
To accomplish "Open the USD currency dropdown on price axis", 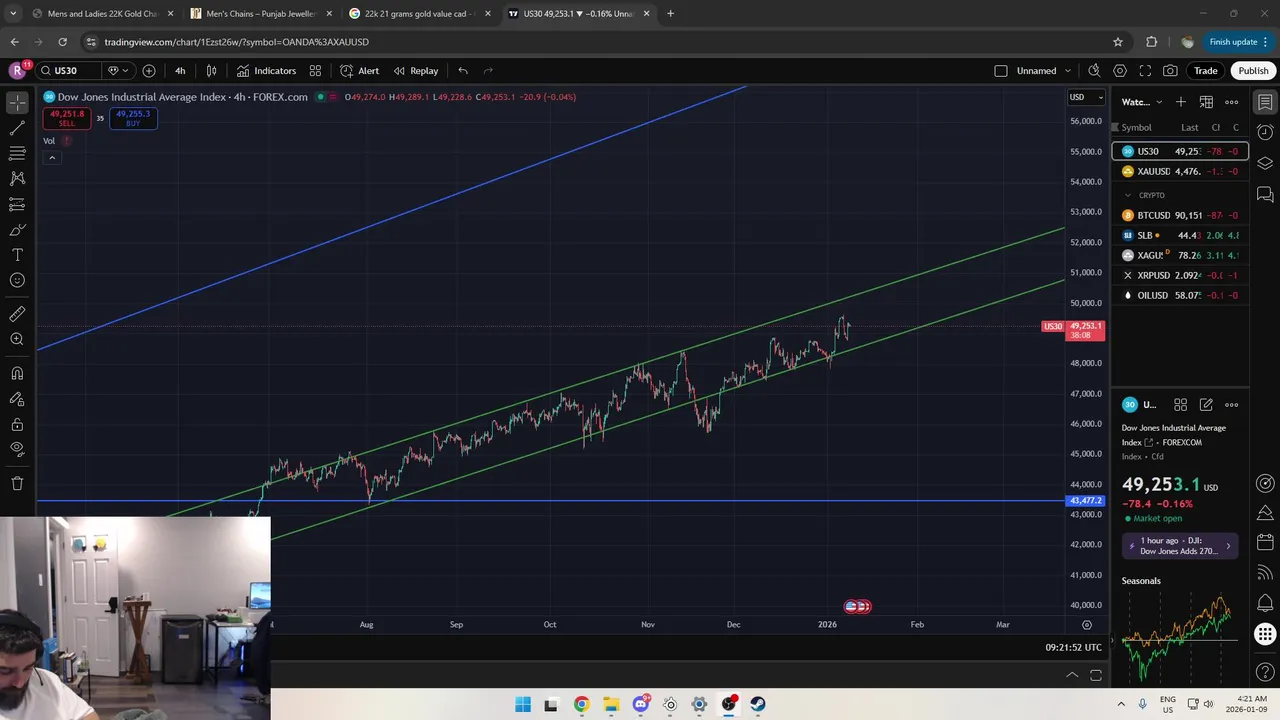I will coord(1086,97).
